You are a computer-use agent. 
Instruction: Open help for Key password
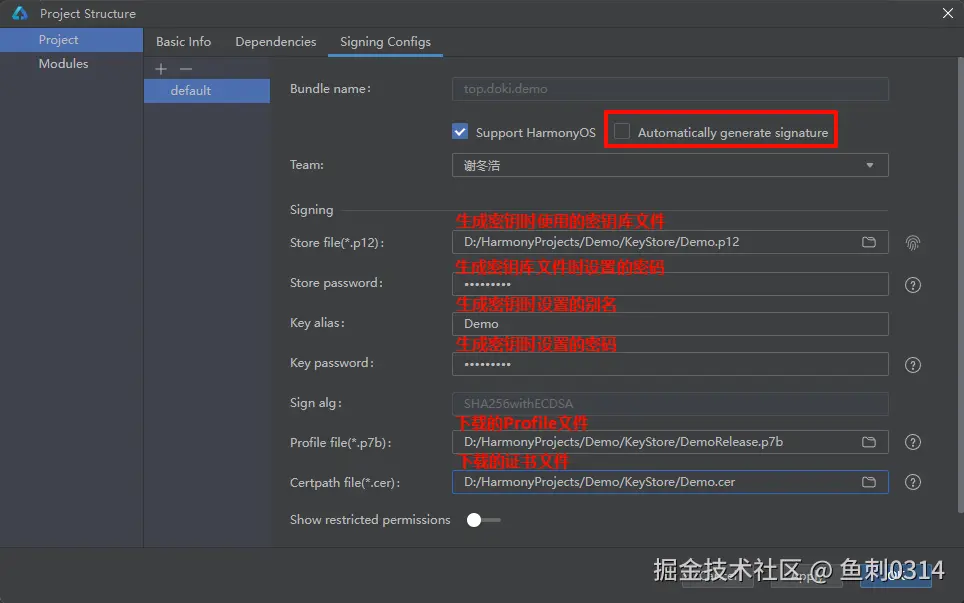[x=913, y=365]
